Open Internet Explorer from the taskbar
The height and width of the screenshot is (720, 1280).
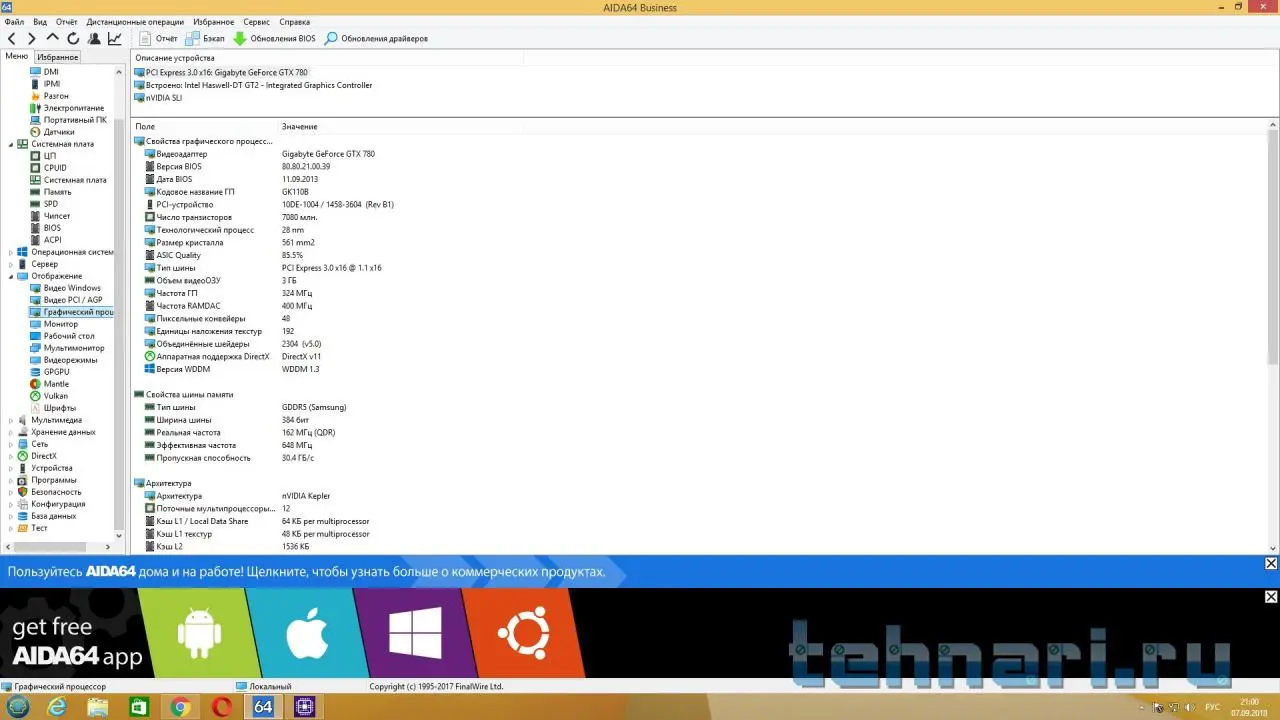tap(58, 707)
